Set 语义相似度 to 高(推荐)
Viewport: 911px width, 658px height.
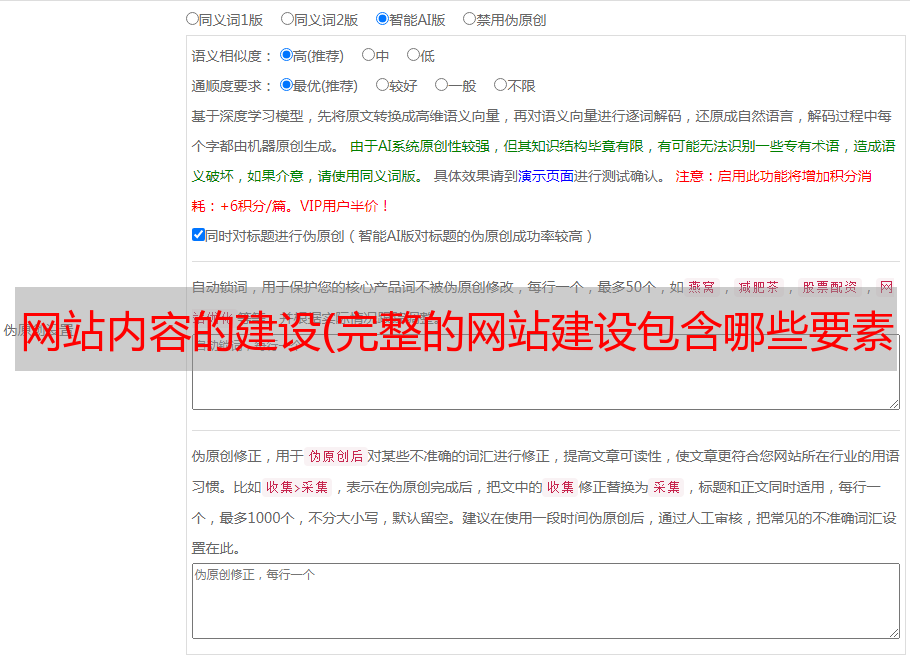tap(286, 55)
